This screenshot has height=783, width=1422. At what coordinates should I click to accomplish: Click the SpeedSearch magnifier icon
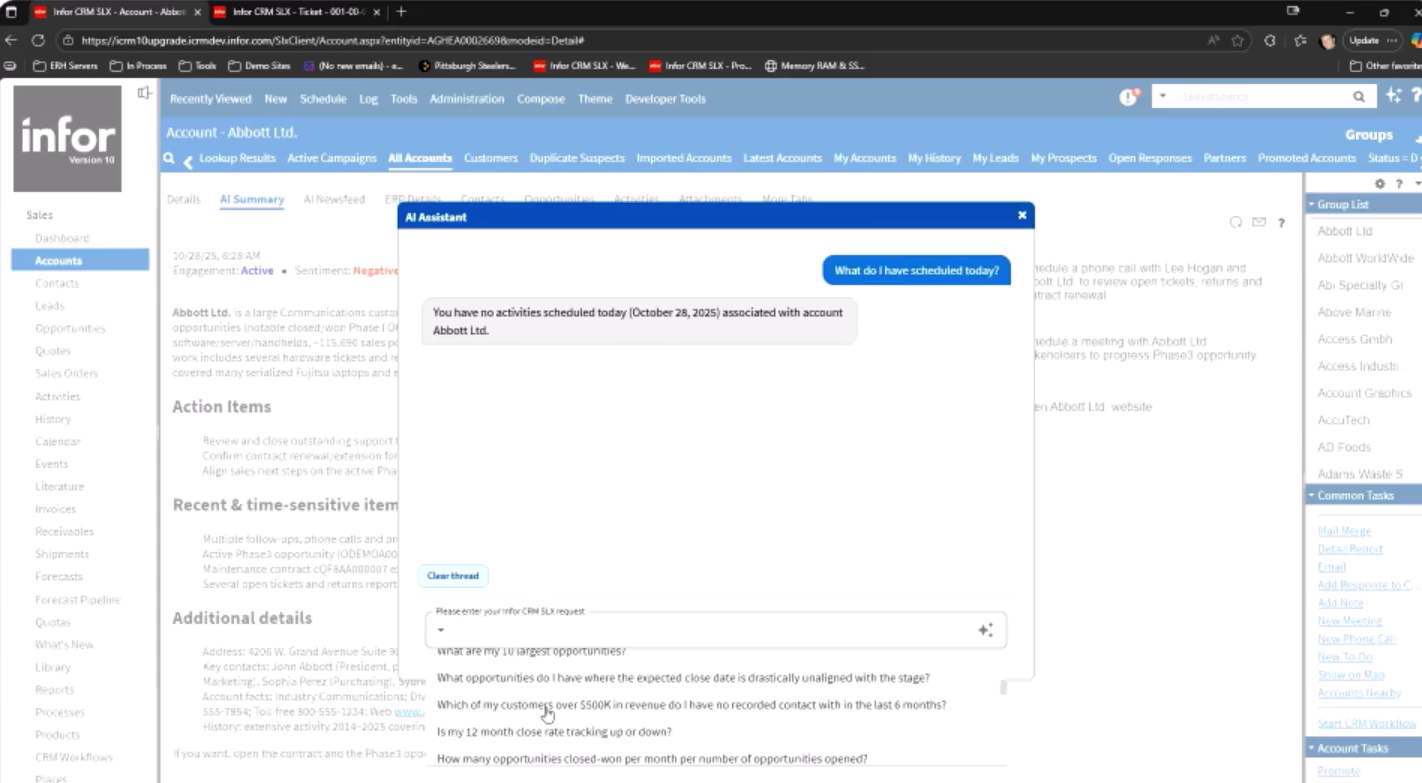(1359, 97)
